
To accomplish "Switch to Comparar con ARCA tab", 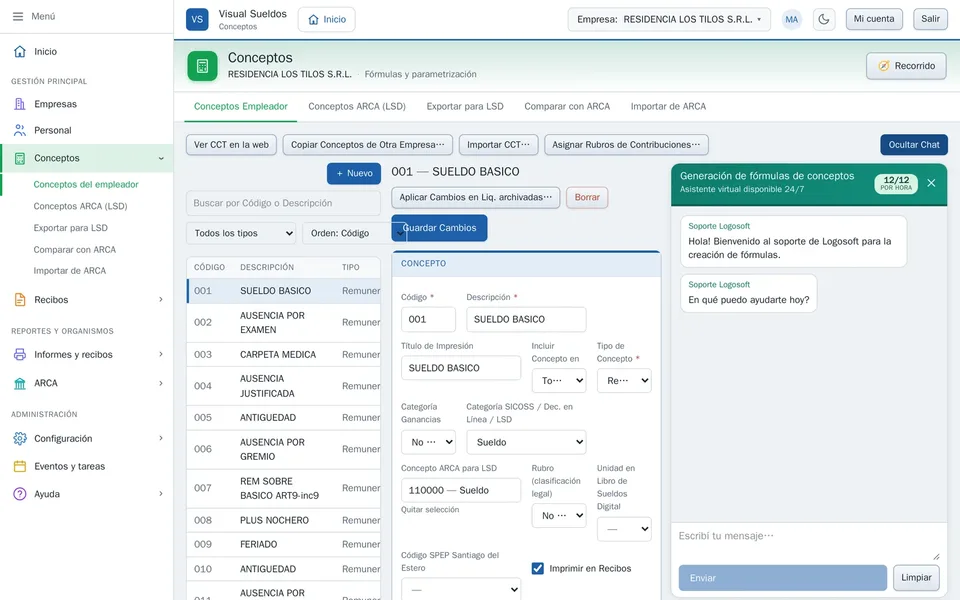I will pos(567,107).
